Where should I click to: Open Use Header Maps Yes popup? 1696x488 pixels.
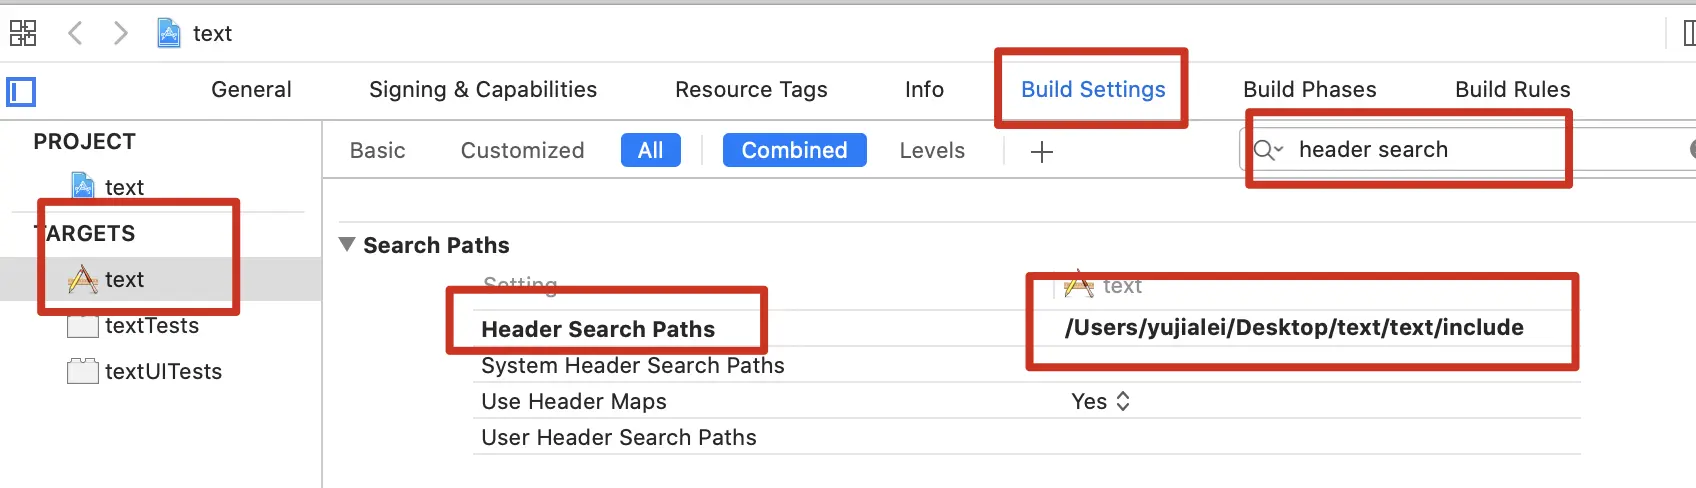[1100, 402]
